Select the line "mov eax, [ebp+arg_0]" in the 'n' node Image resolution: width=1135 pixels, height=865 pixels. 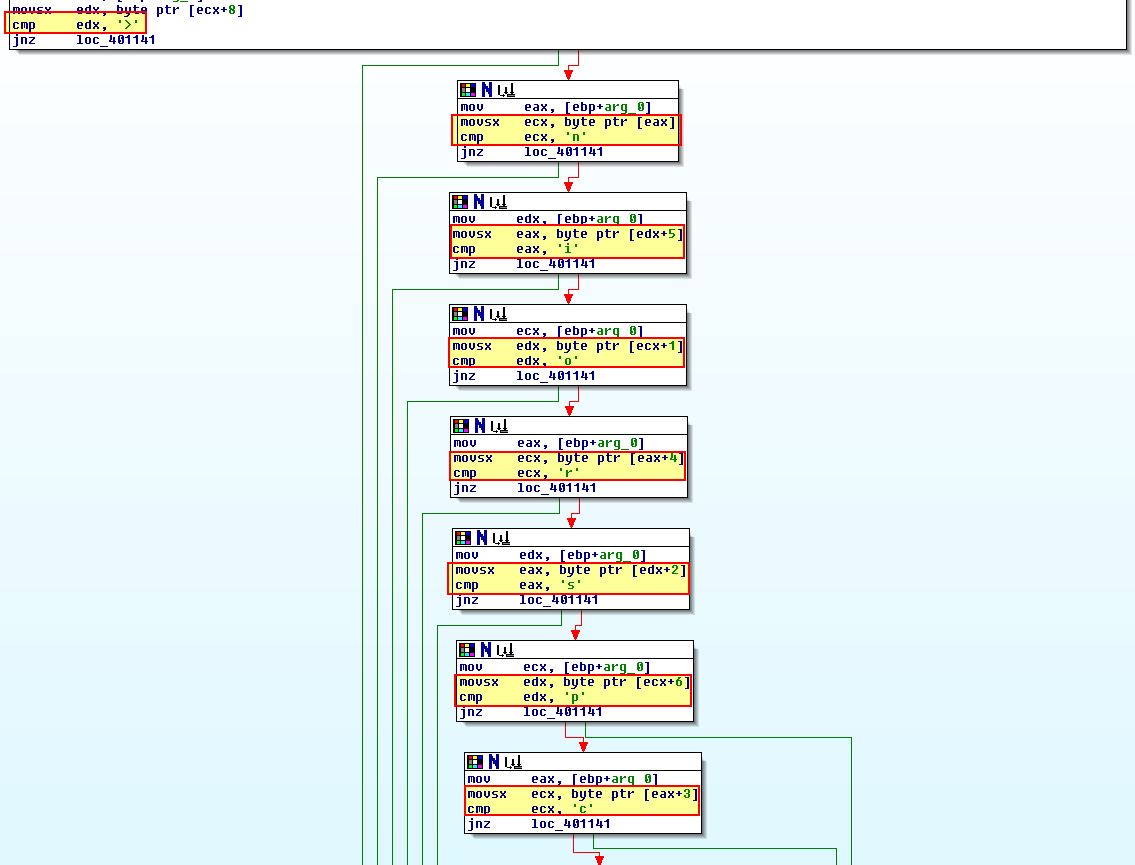(x=556, y=107)
